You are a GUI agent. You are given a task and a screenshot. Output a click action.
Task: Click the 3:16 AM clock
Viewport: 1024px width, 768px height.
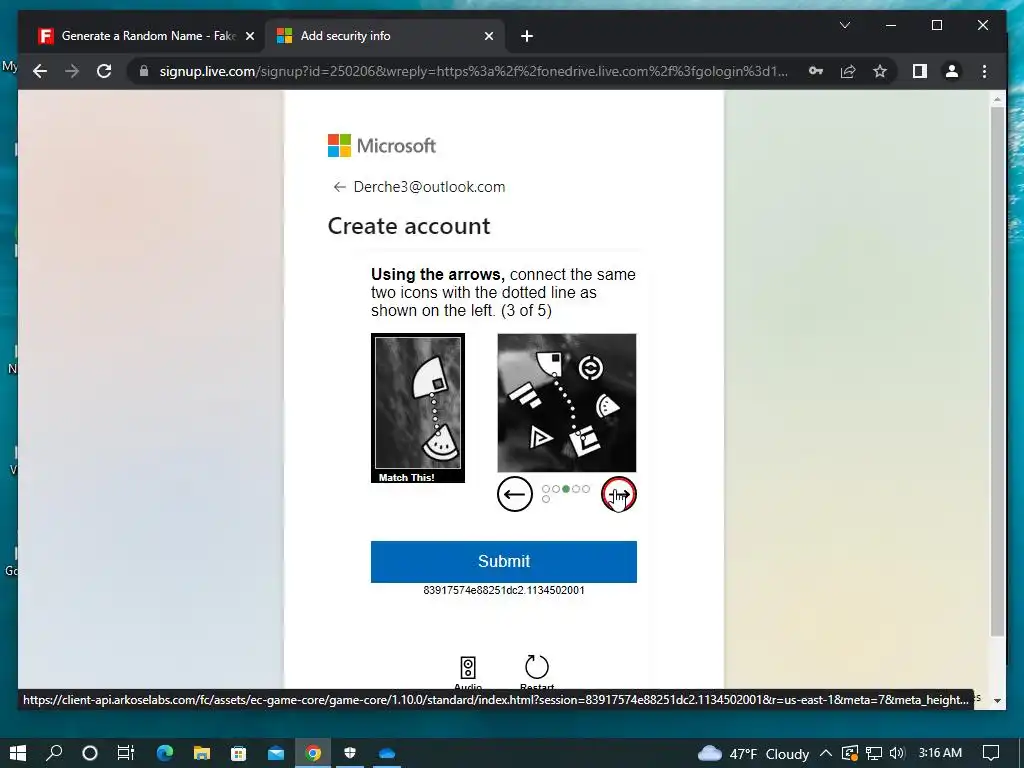pyautogui.click(x=940, y=753)
